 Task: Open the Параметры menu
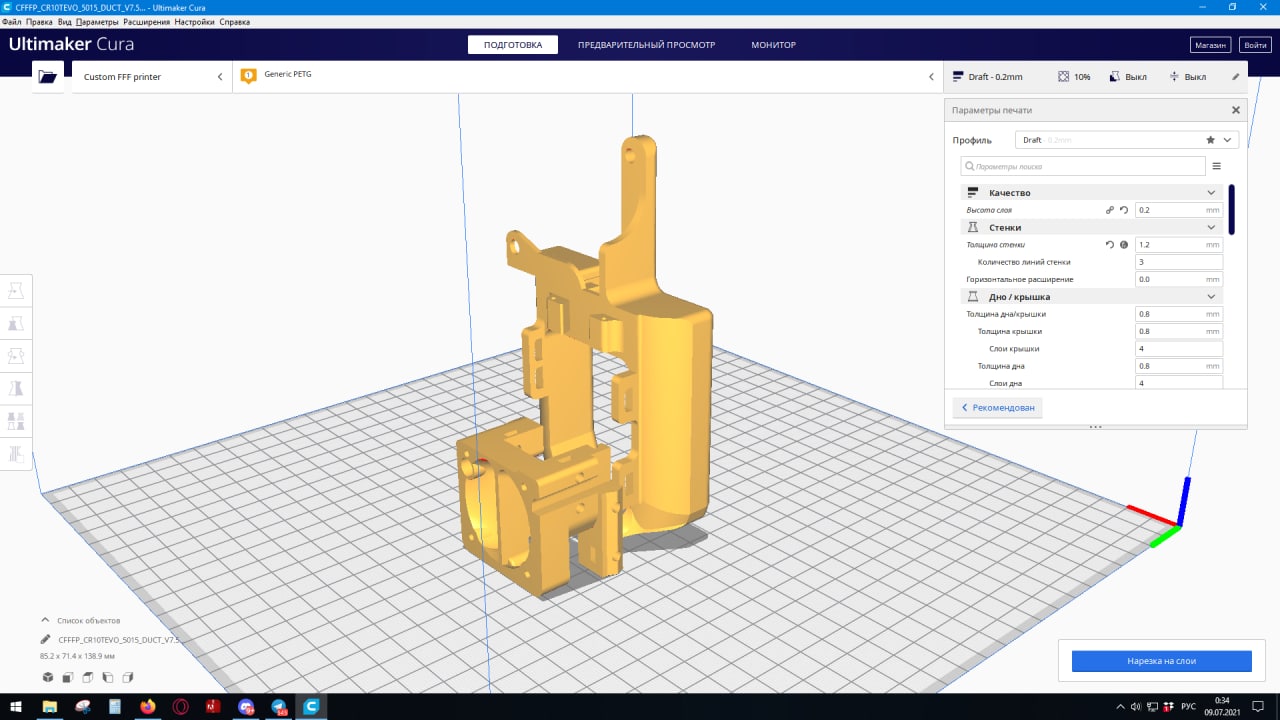tap(97, 21)
